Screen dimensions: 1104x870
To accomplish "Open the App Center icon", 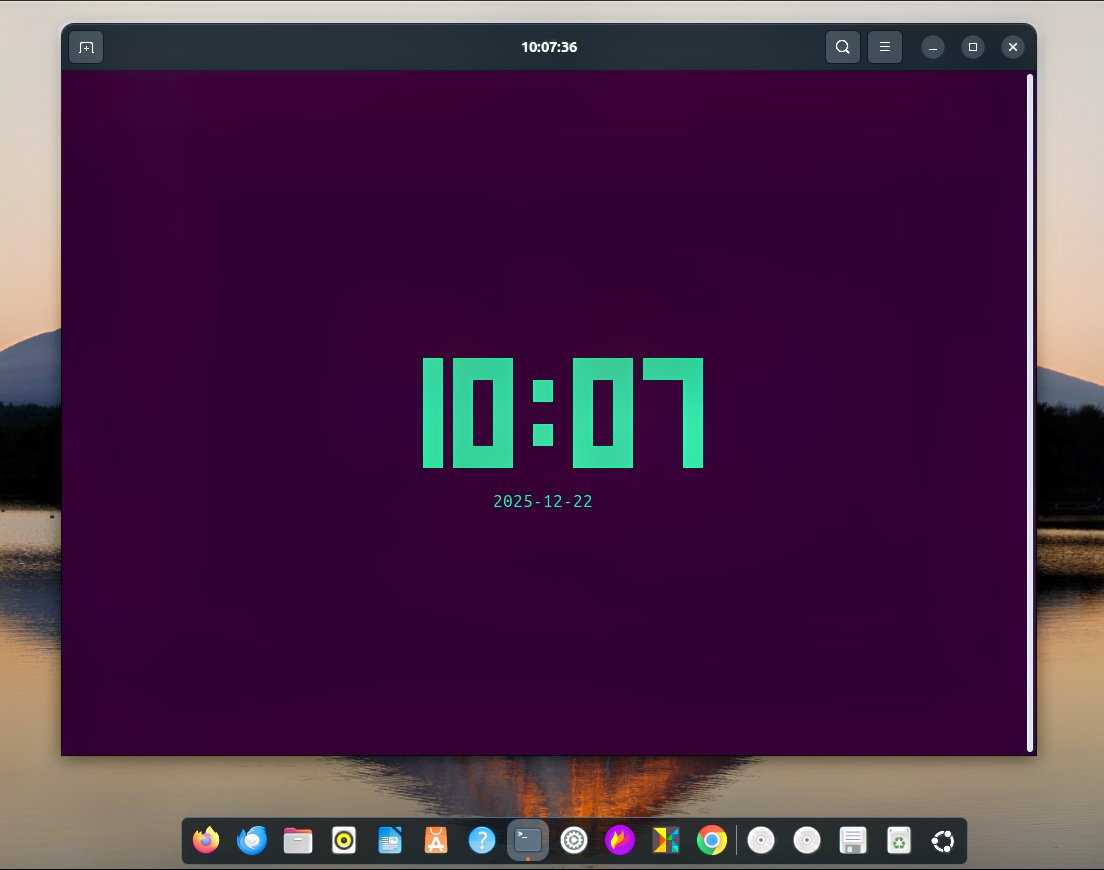I will point(436,840).
